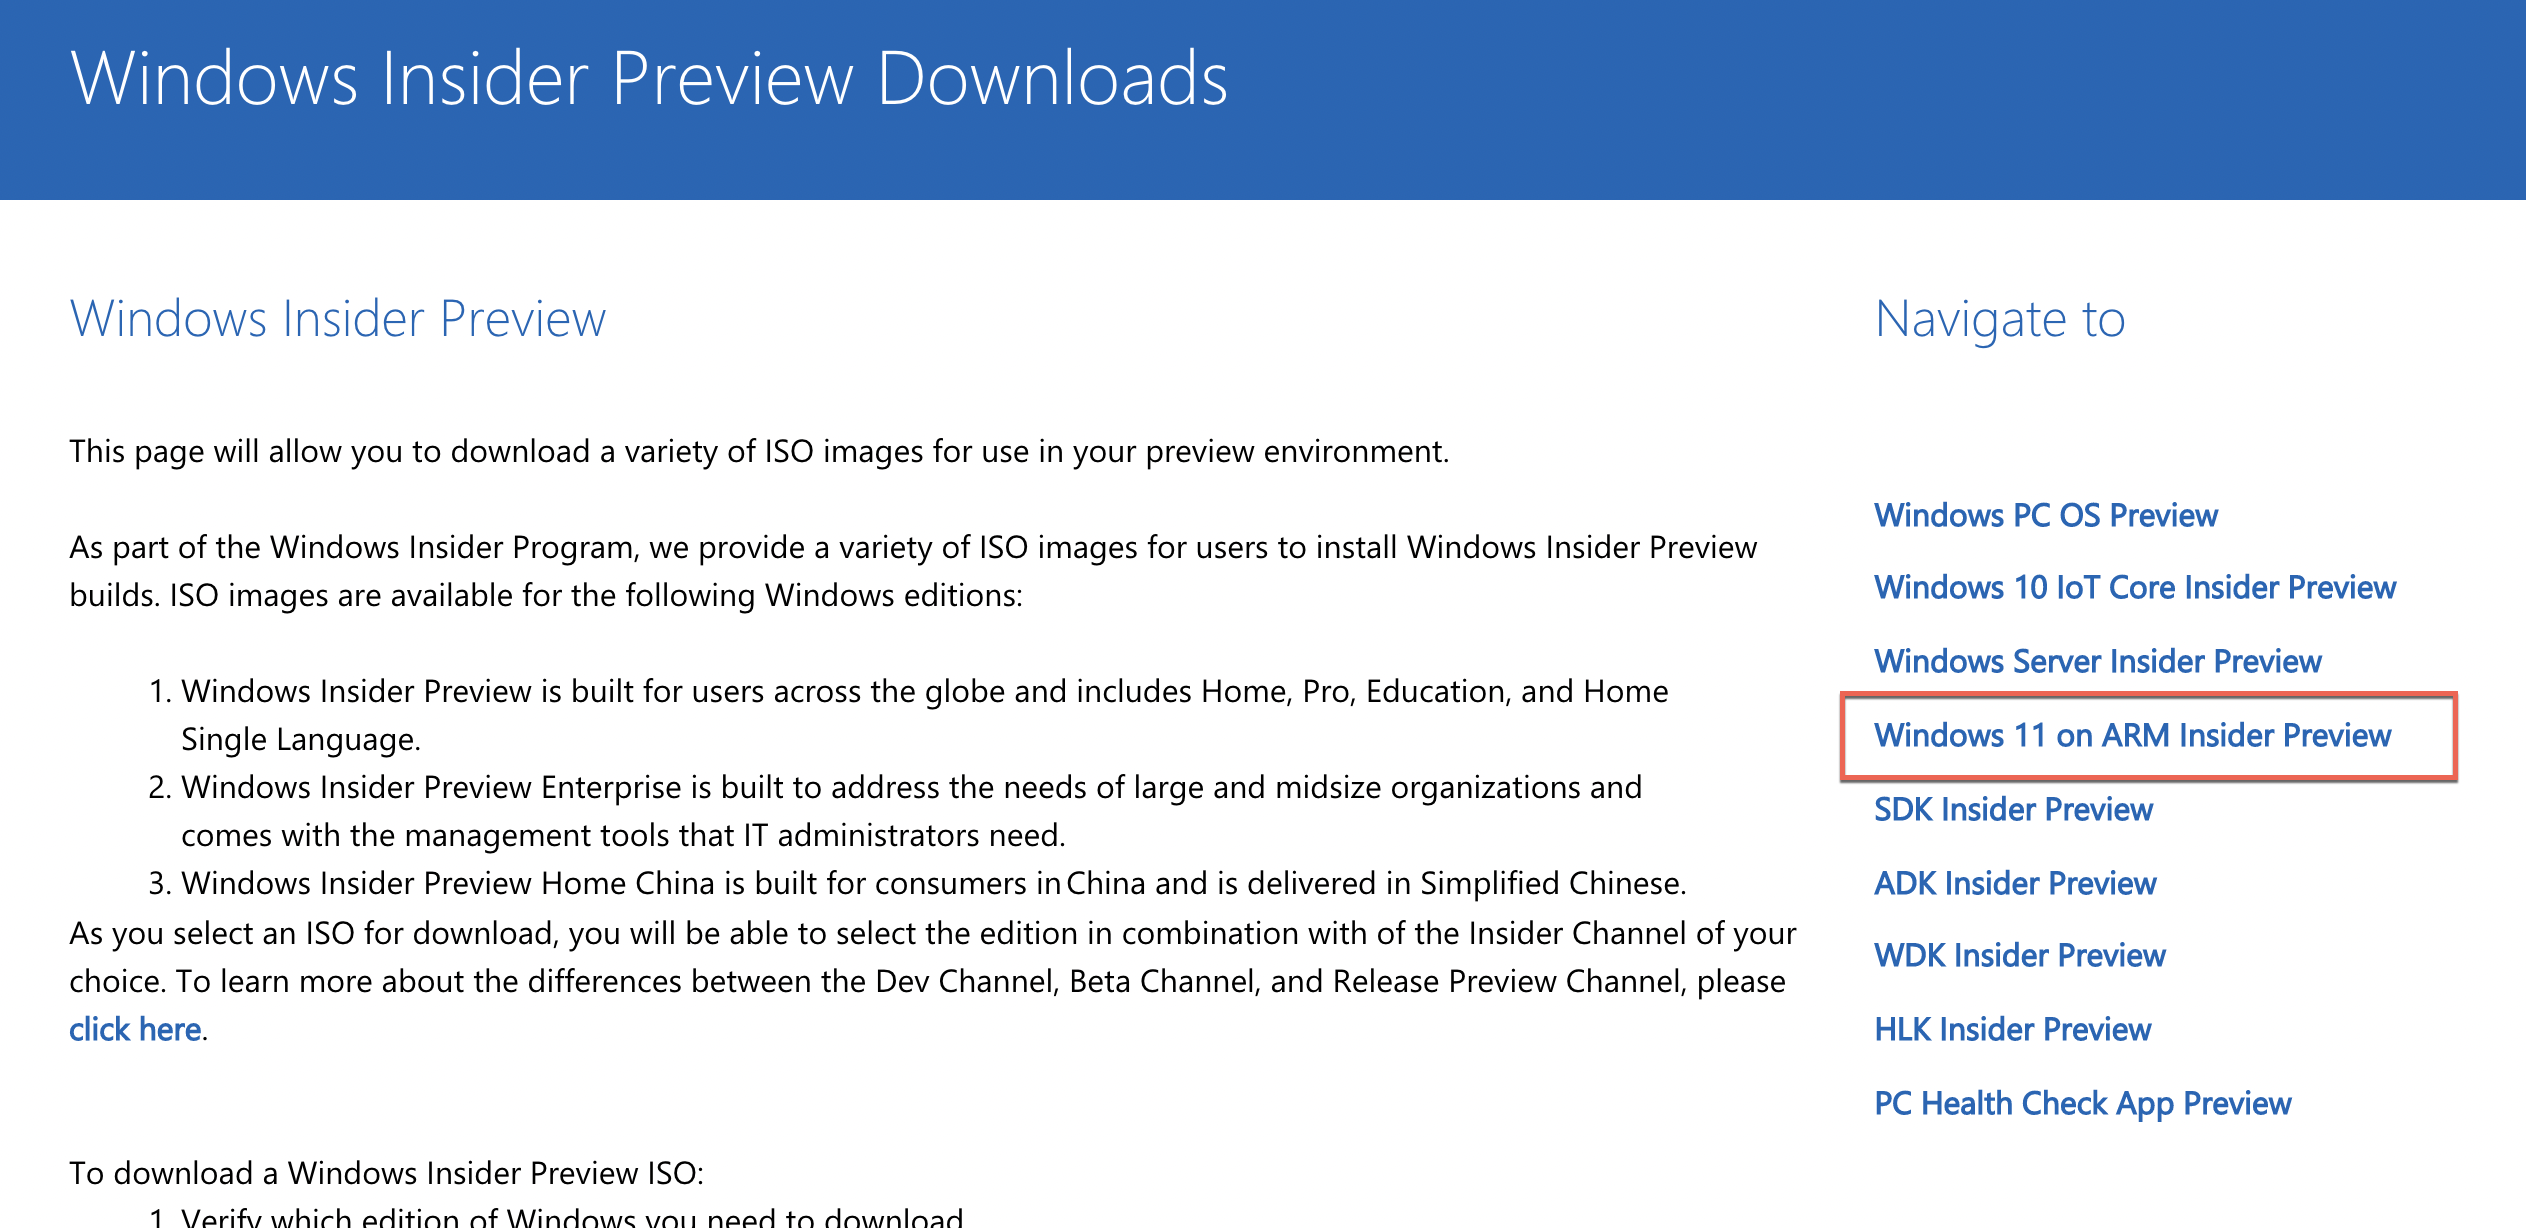
Task: Click the Home China edition list item
Action: click(x=932, y=884)
